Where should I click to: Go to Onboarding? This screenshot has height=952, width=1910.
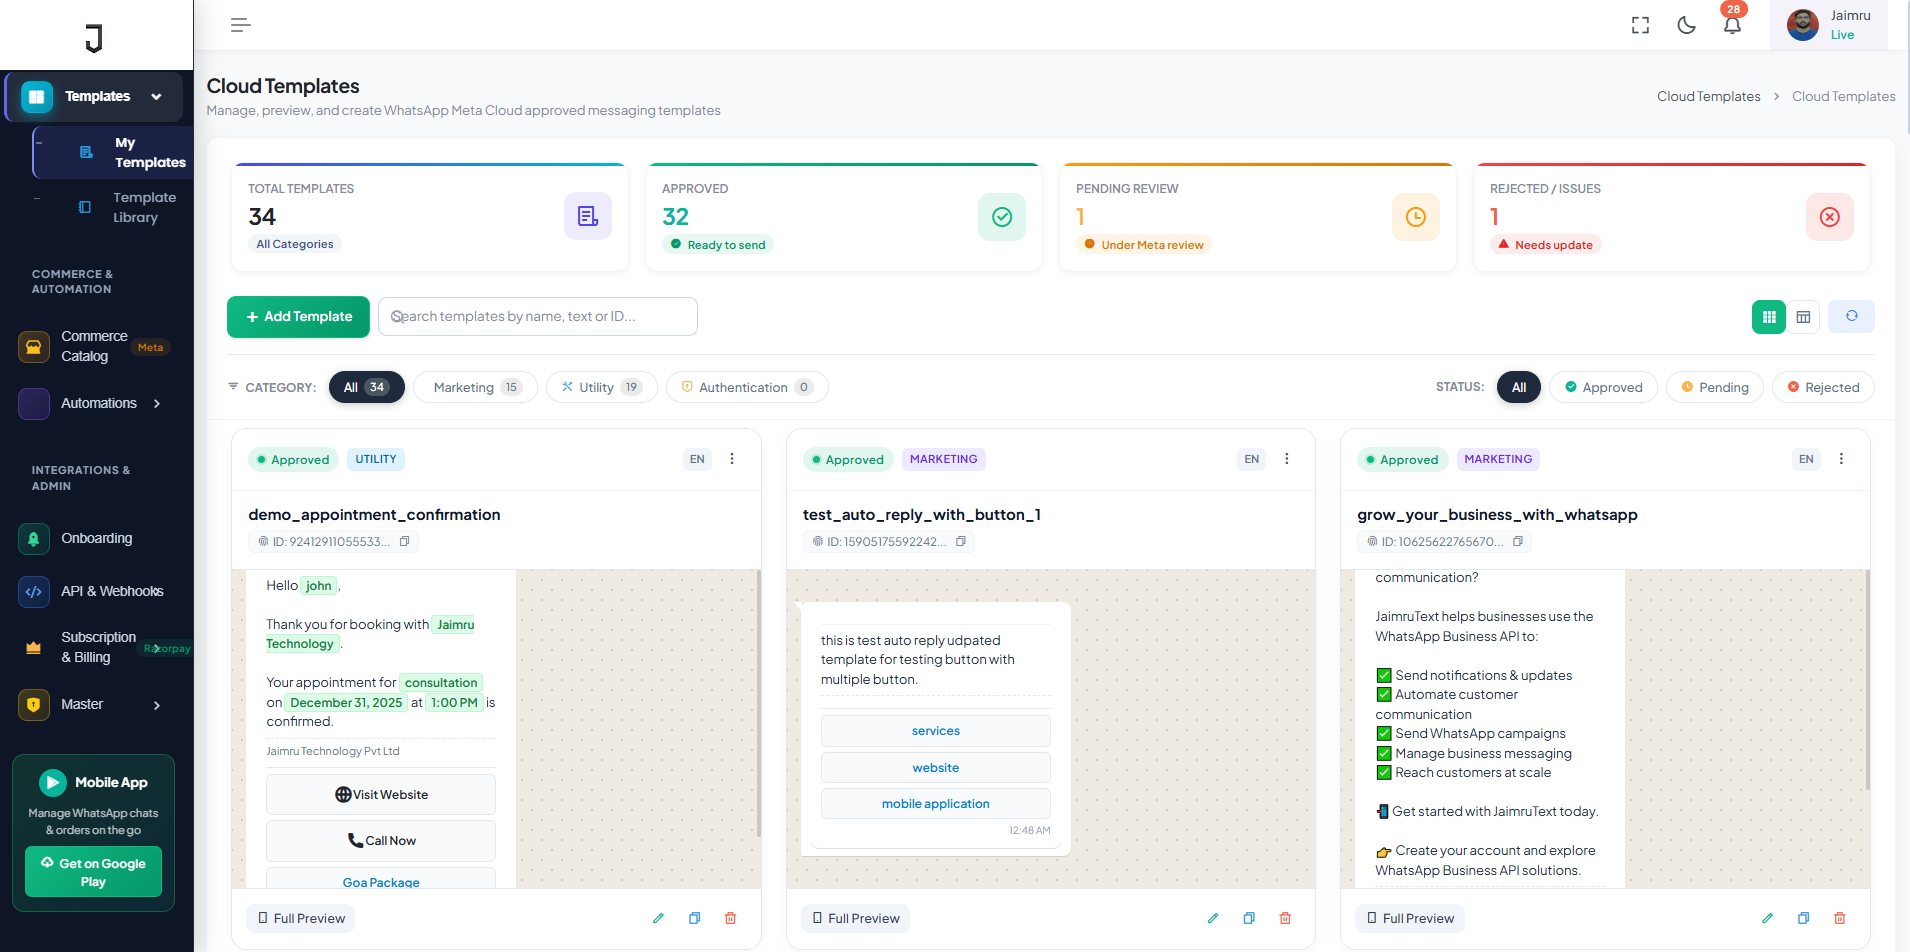(x=96, y=539)
